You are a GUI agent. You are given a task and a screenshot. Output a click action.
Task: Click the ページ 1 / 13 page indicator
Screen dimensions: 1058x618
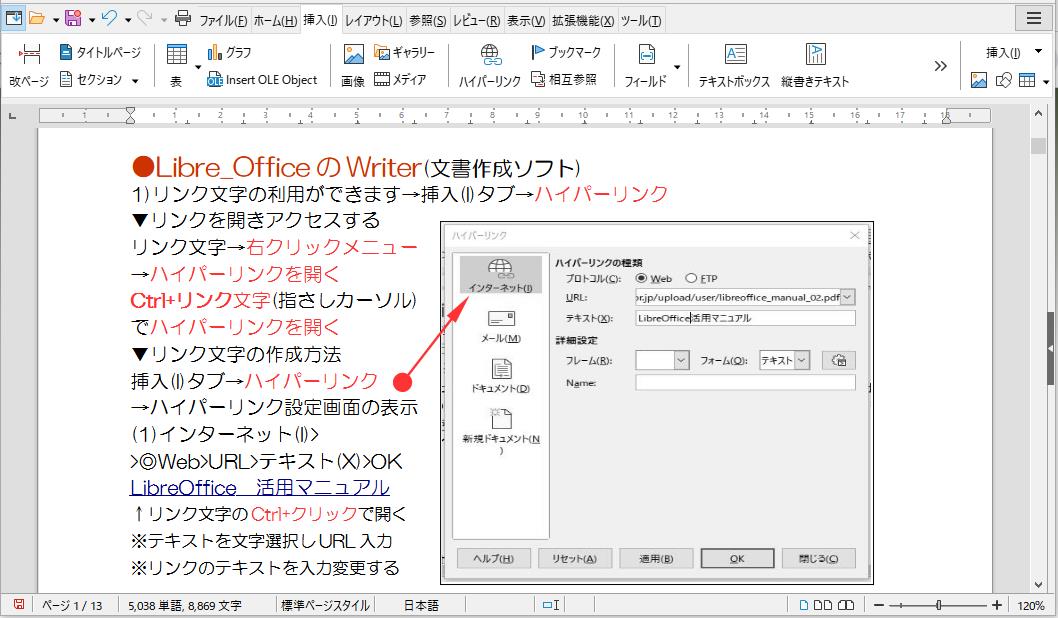pyautogui.click(x=72, y=605)
